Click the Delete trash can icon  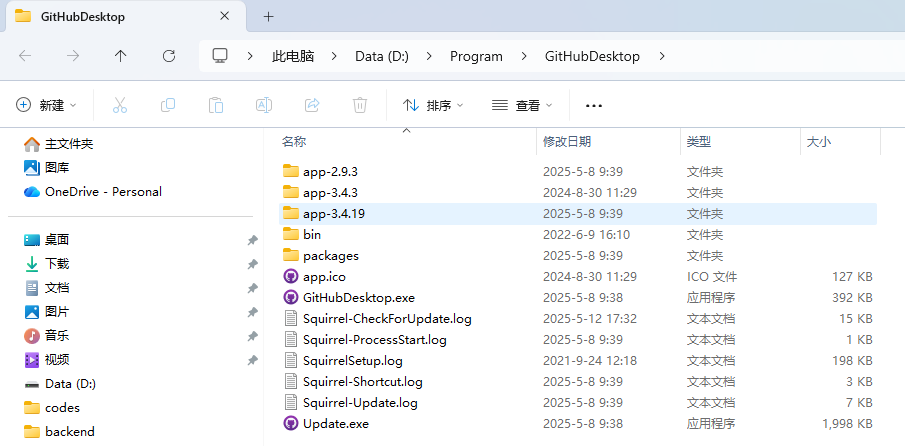(360, 105)
